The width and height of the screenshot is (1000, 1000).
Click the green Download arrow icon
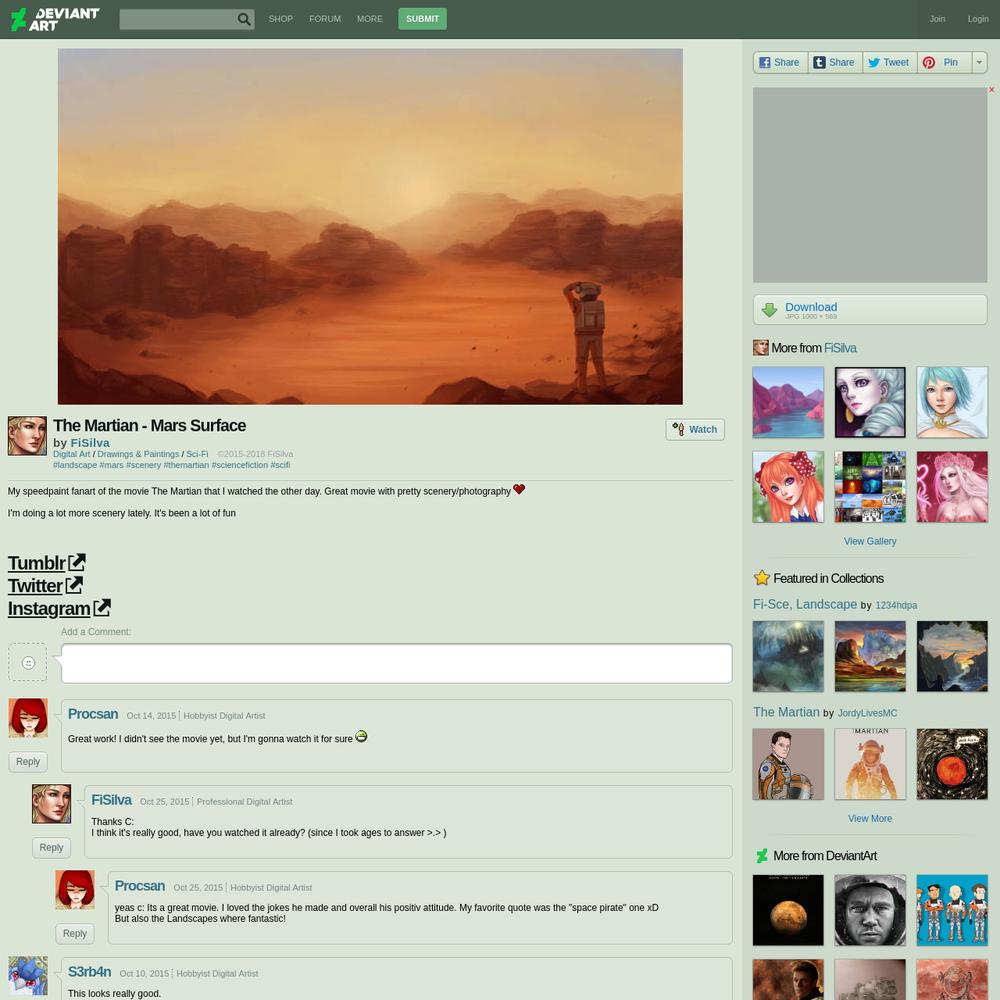[x=769, y=310]
